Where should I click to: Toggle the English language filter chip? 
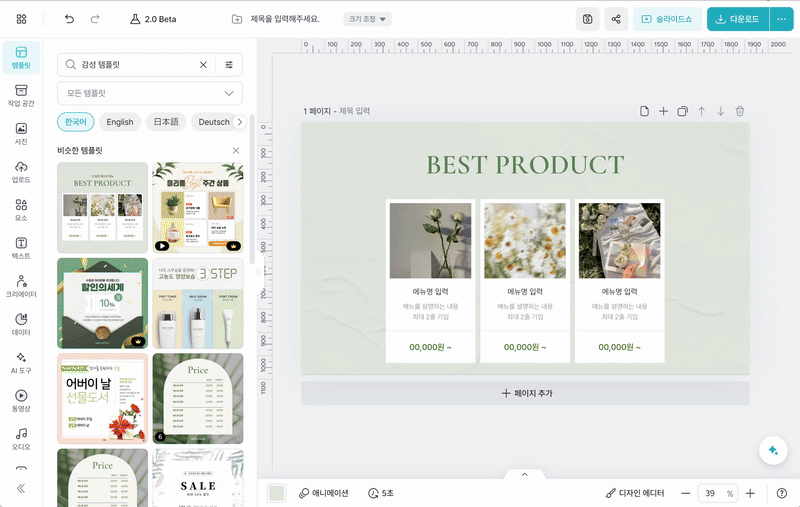120,122
